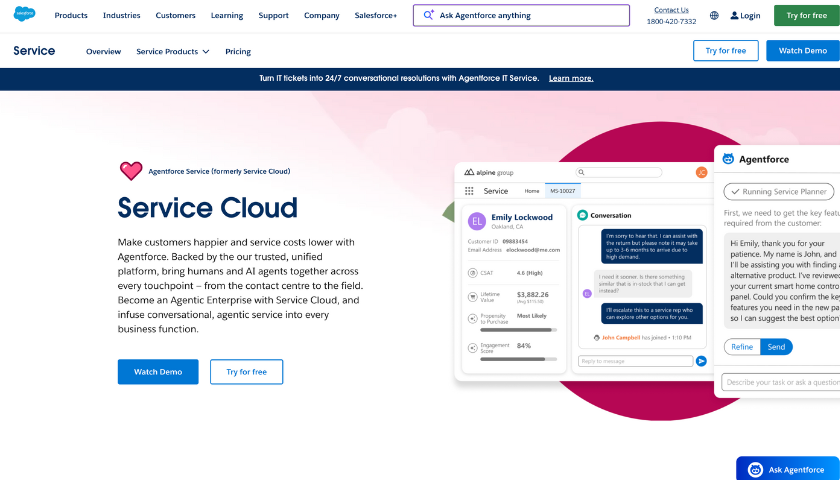Click the Reply to message field

click(635, 361)
